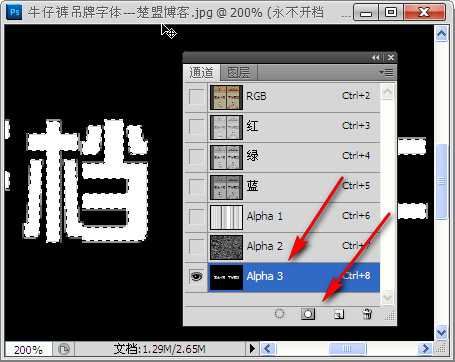Select the Alpha 1 channel thumbnail
The width and height of the screenshot is (455, 362).
226,217
